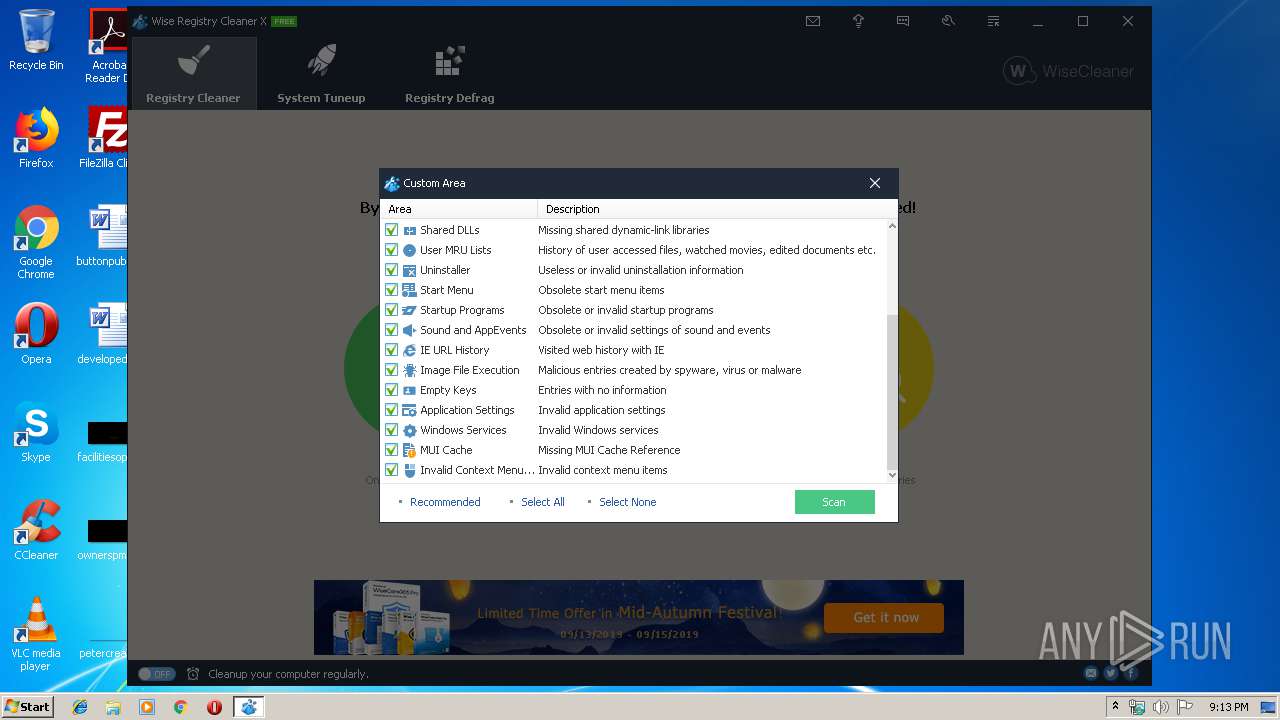The width and height of the screenshot is (1280, 720).
Task: Open the CCleaner desktop shortcut
Action: pyautogui.click(x=36, y=530)
